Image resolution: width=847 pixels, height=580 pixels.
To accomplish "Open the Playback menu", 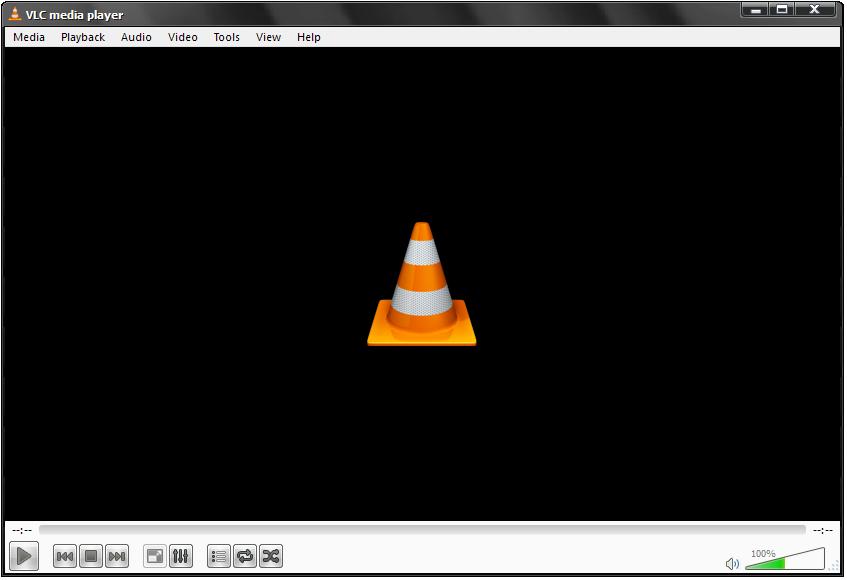I will [x=83, y=37].
